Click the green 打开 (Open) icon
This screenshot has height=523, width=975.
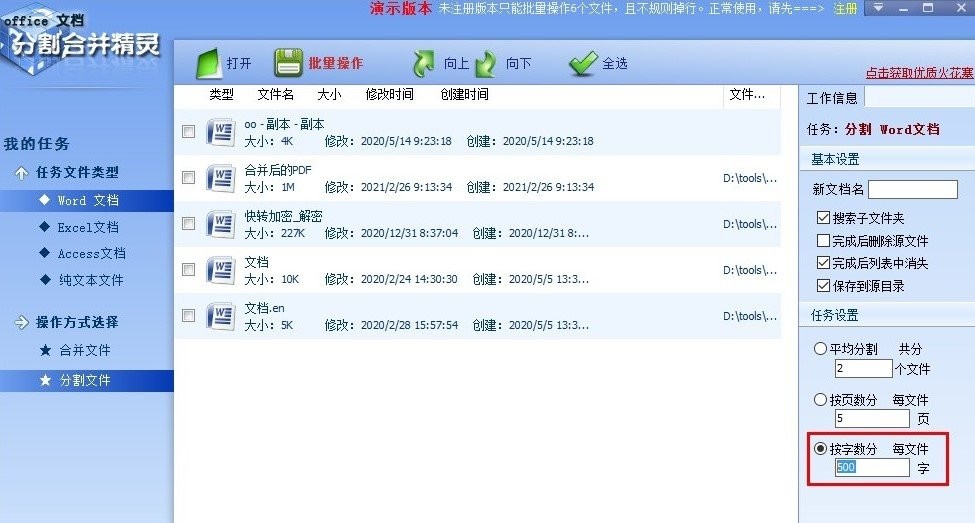[x=208, y=63]
